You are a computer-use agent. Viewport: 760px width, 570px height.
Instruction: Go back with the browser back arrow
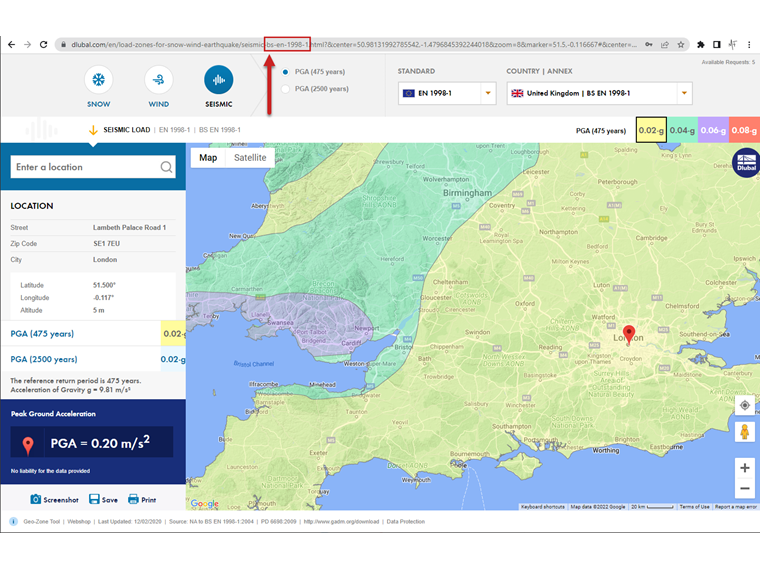pos(12,45)
